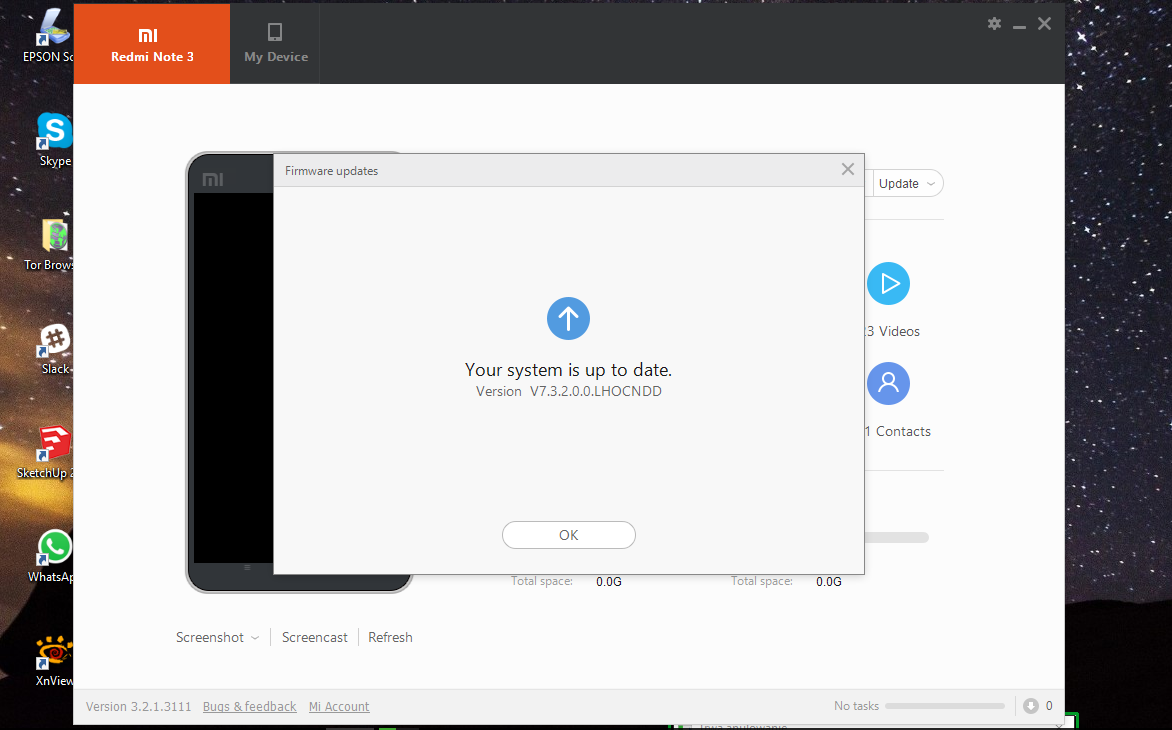
Task: Open the Redmi Note 3 tab
Action: (152, 43)
